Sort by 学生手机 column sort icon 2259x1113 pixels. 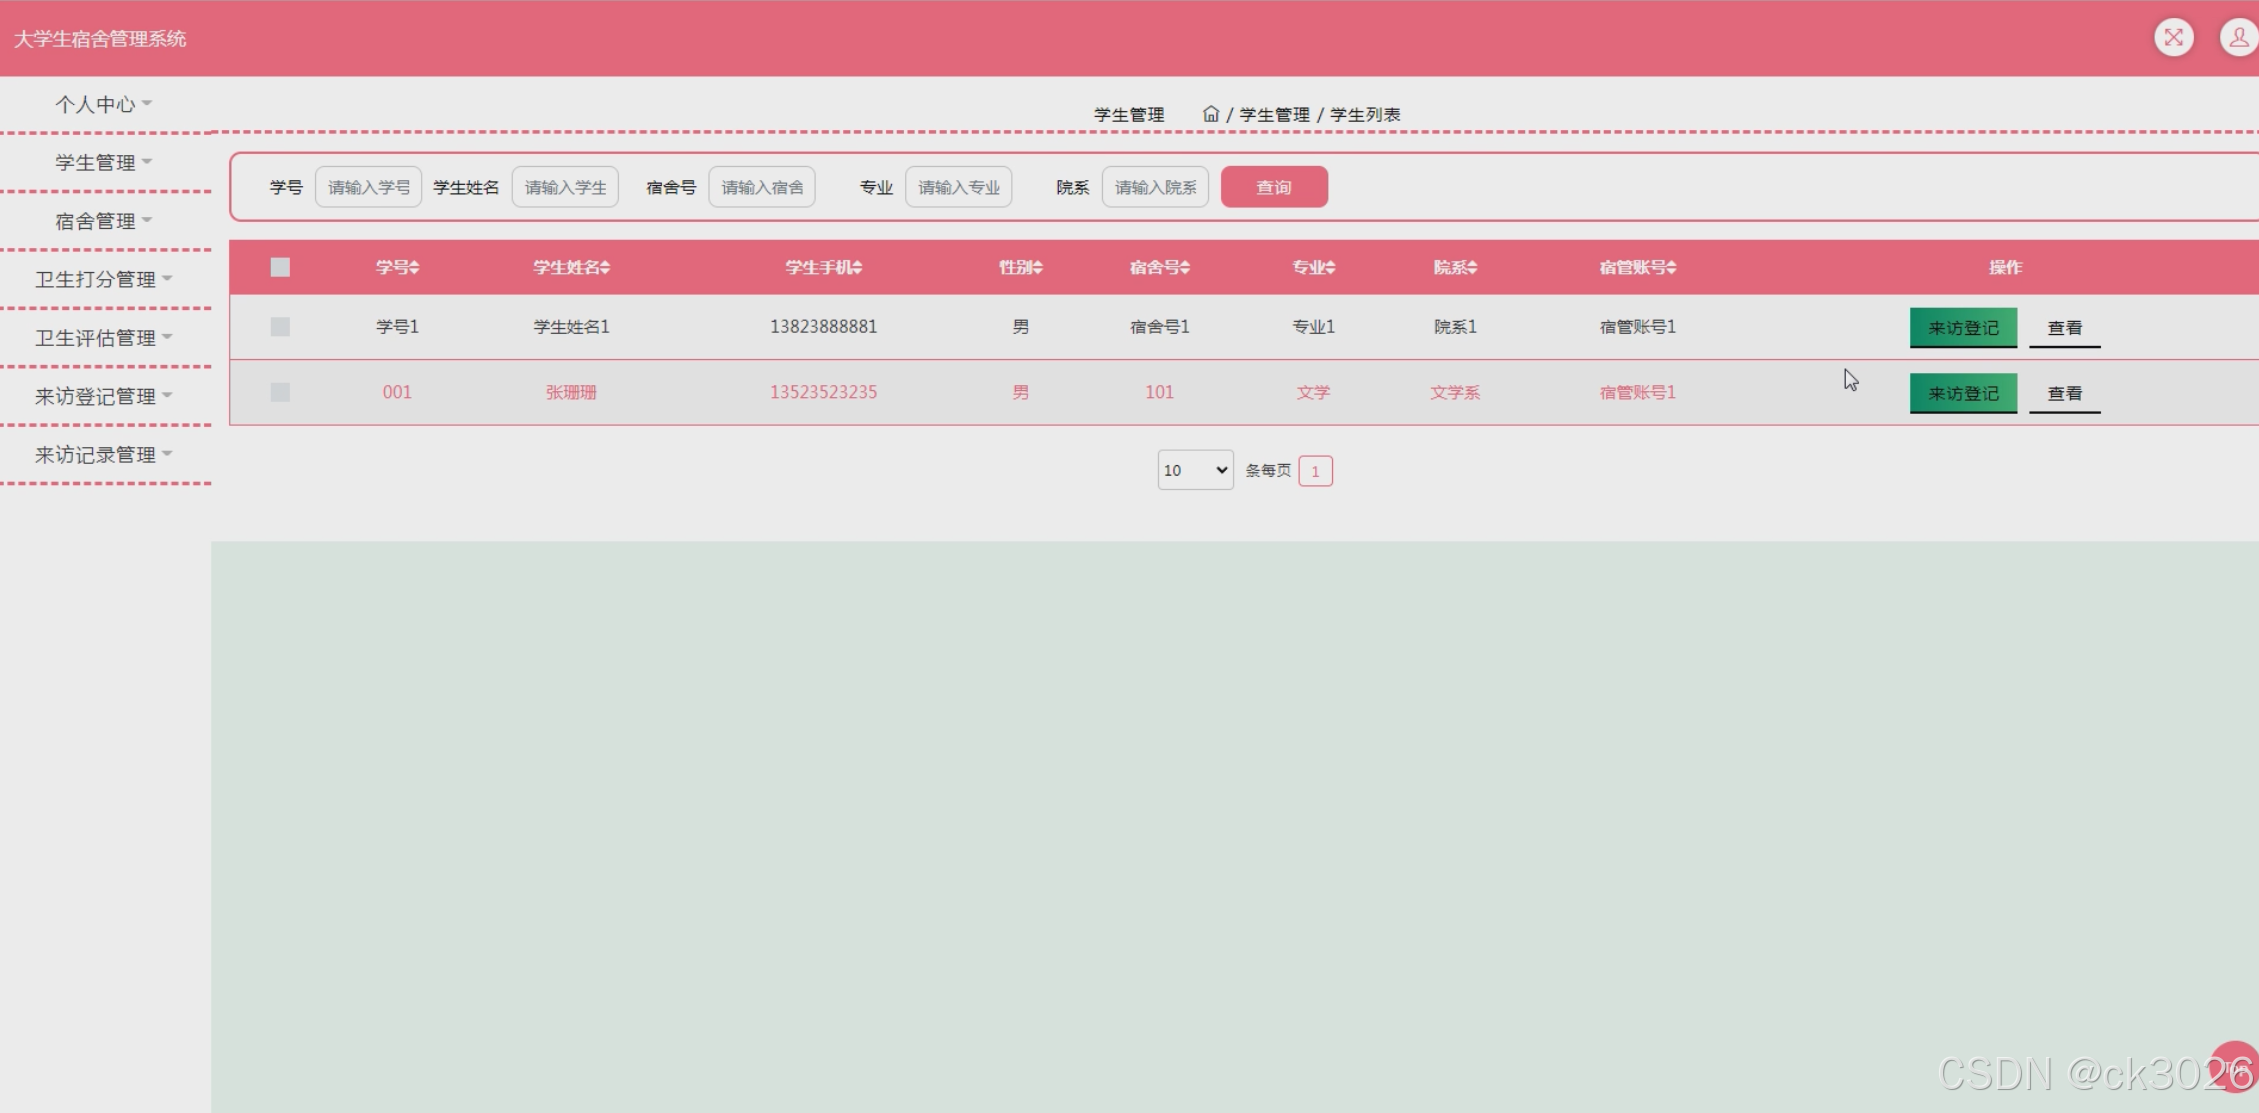click(857, 268)
